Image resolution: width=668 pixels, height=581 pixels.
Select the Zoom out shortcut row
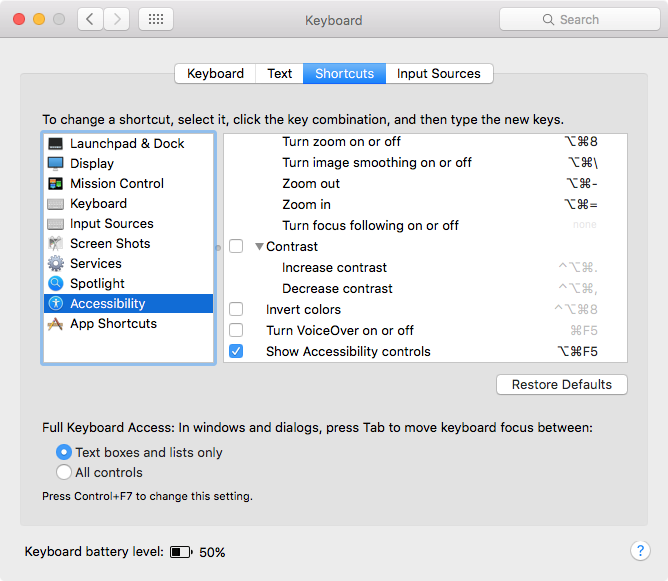pyautogui.click(x=425, y=184)
